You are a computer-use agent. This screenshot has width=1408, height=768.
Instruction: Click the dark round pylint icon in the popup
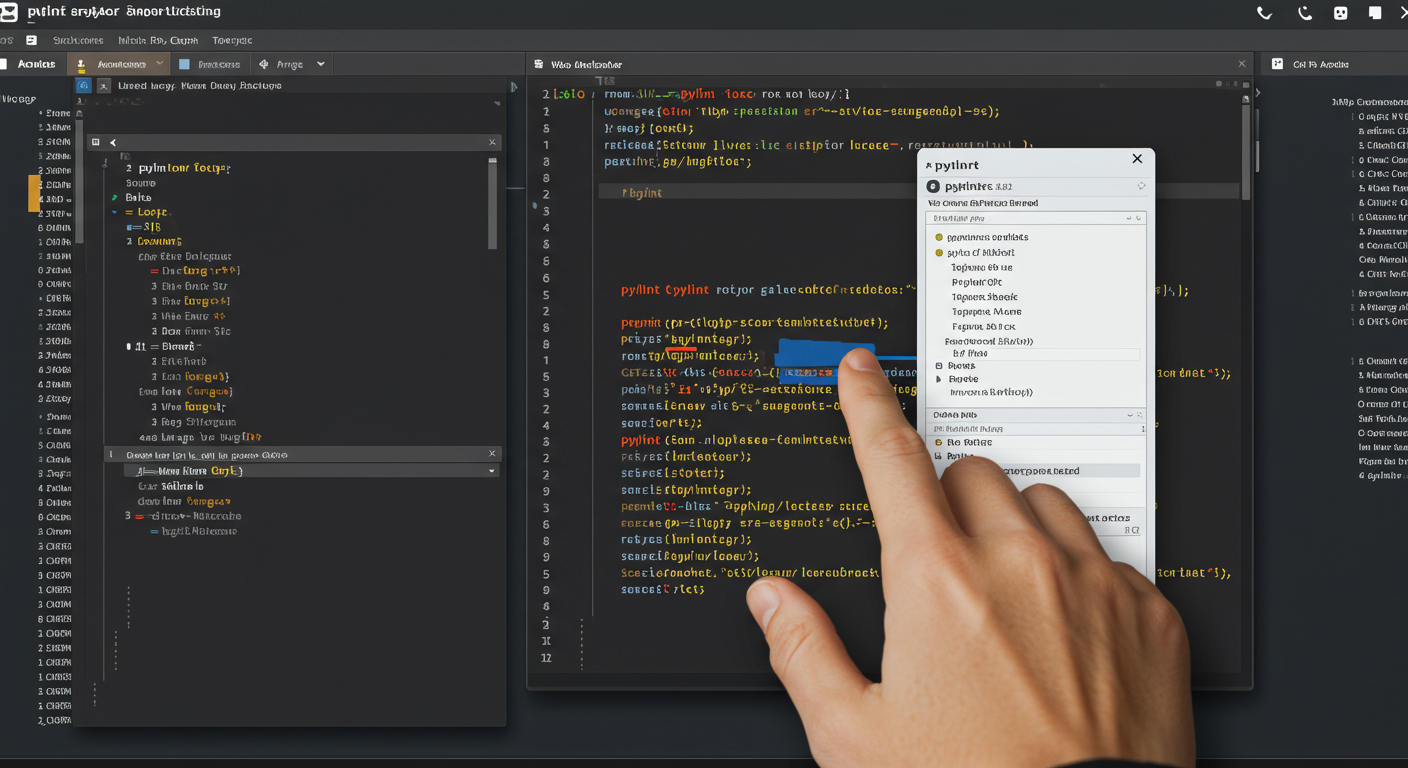tap(933, 187)
